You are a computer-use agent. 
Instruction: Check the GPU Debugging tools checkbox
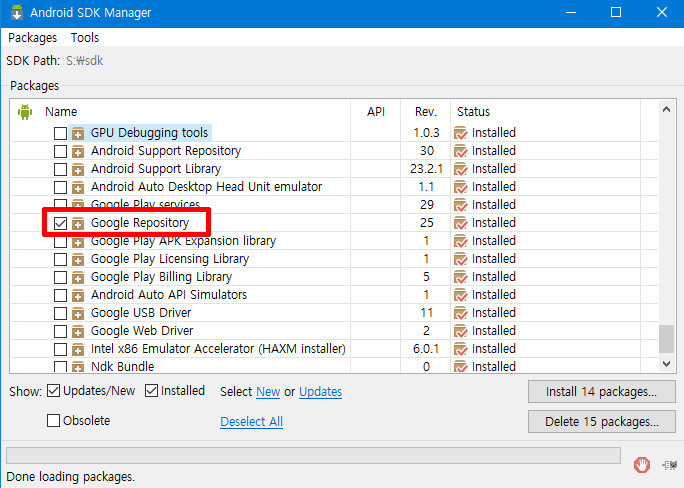[60, 133]
